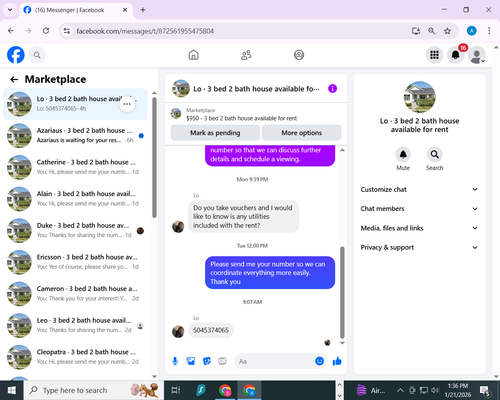Open Duke conversation
The height and width of the screenshot is (400, 500).
pos(75,231)
